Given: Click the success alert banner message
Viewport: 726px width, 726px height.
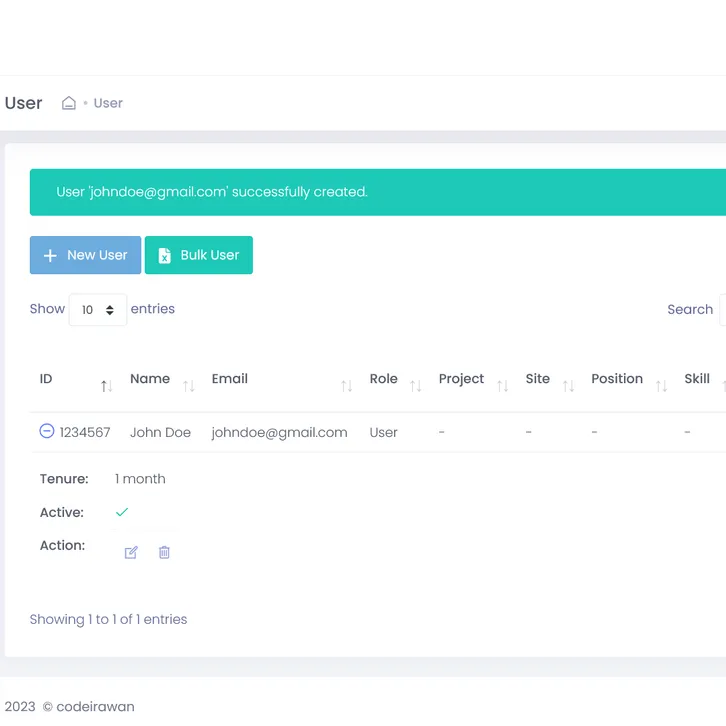Looking at the screenshot, I should [x=212, y=192].
